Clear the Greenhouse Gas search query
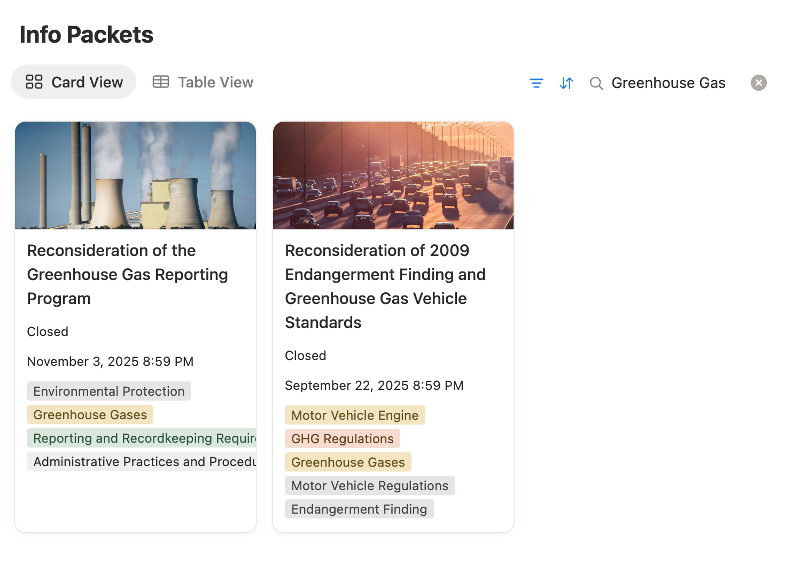This screenshot has height=576, width=792. click(759, 83)
